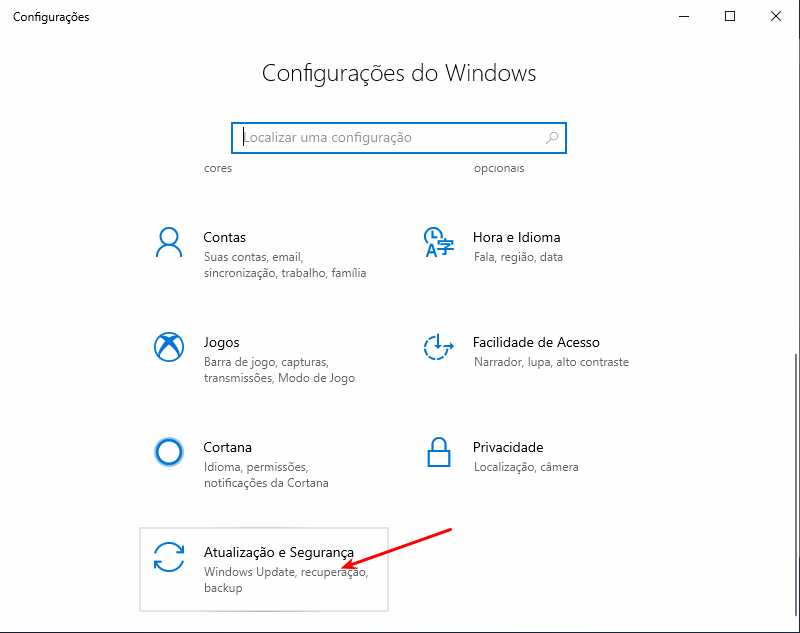Click the Cortana circle icon
800x633 pixels.
[169, 452]
